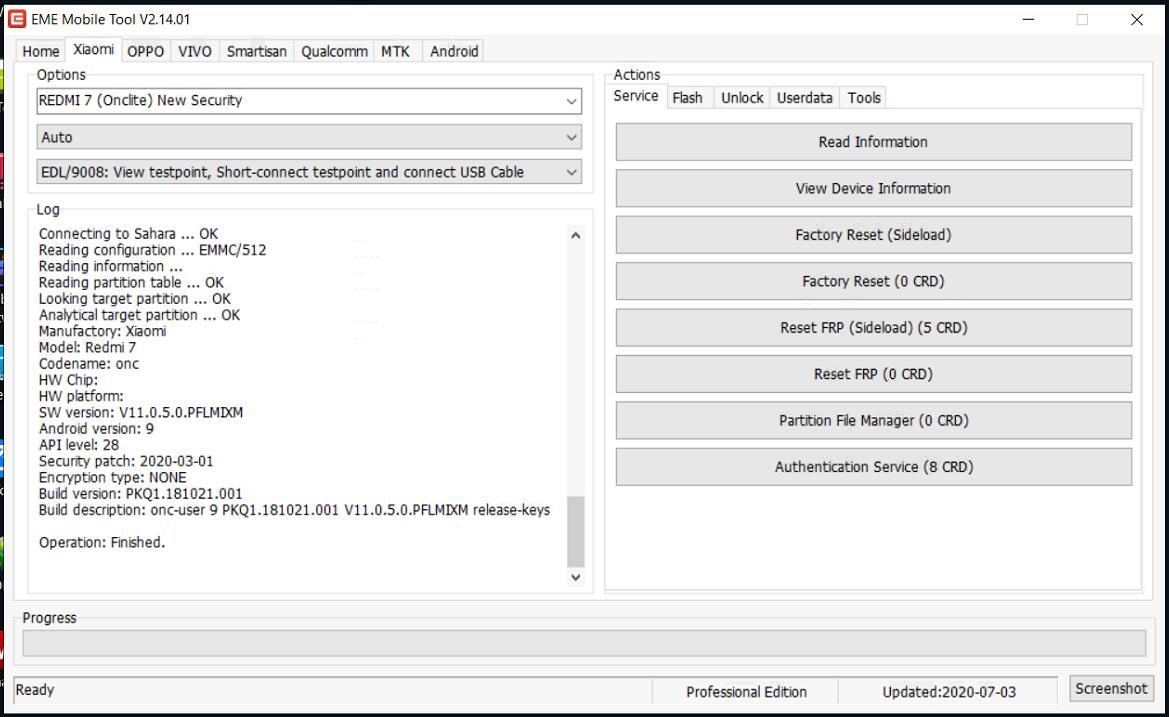Image resolution: width=1169 pixels, height=717 pixels.
Task: Start Factory Reset (0 CRD)
Action: (873, 281)
